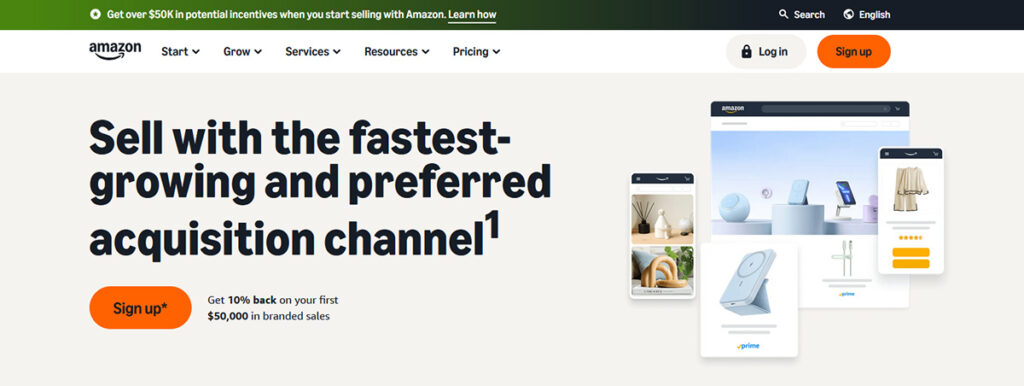Open the Grow navigation menu
1024x386 pixels.
pyautogui.click(x=243, y=52)
